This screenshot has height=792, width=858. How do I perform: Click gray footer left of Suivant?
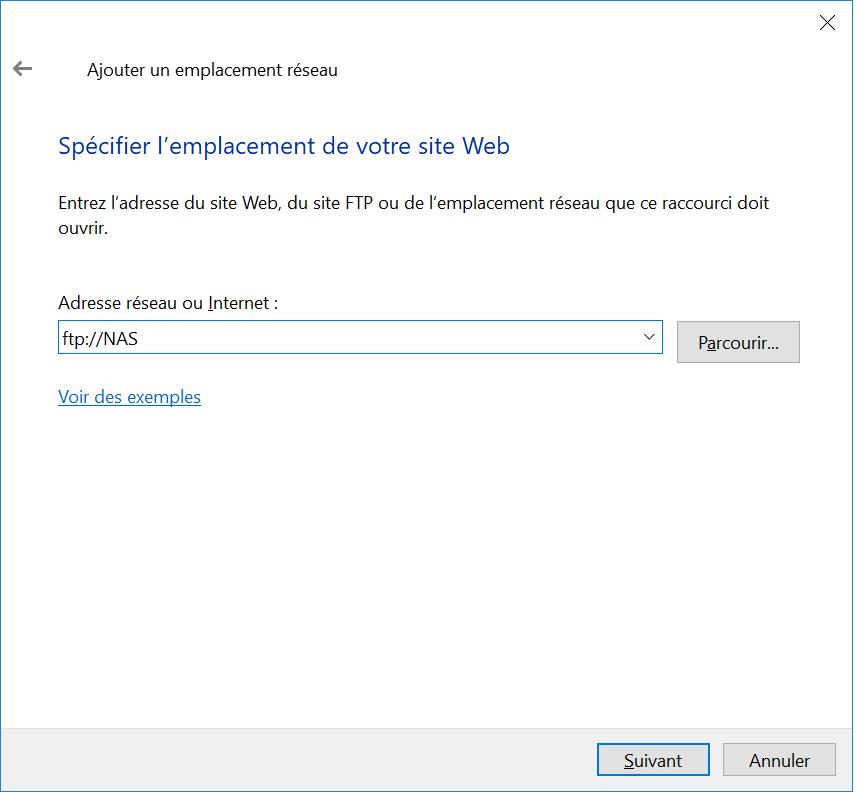300,760
